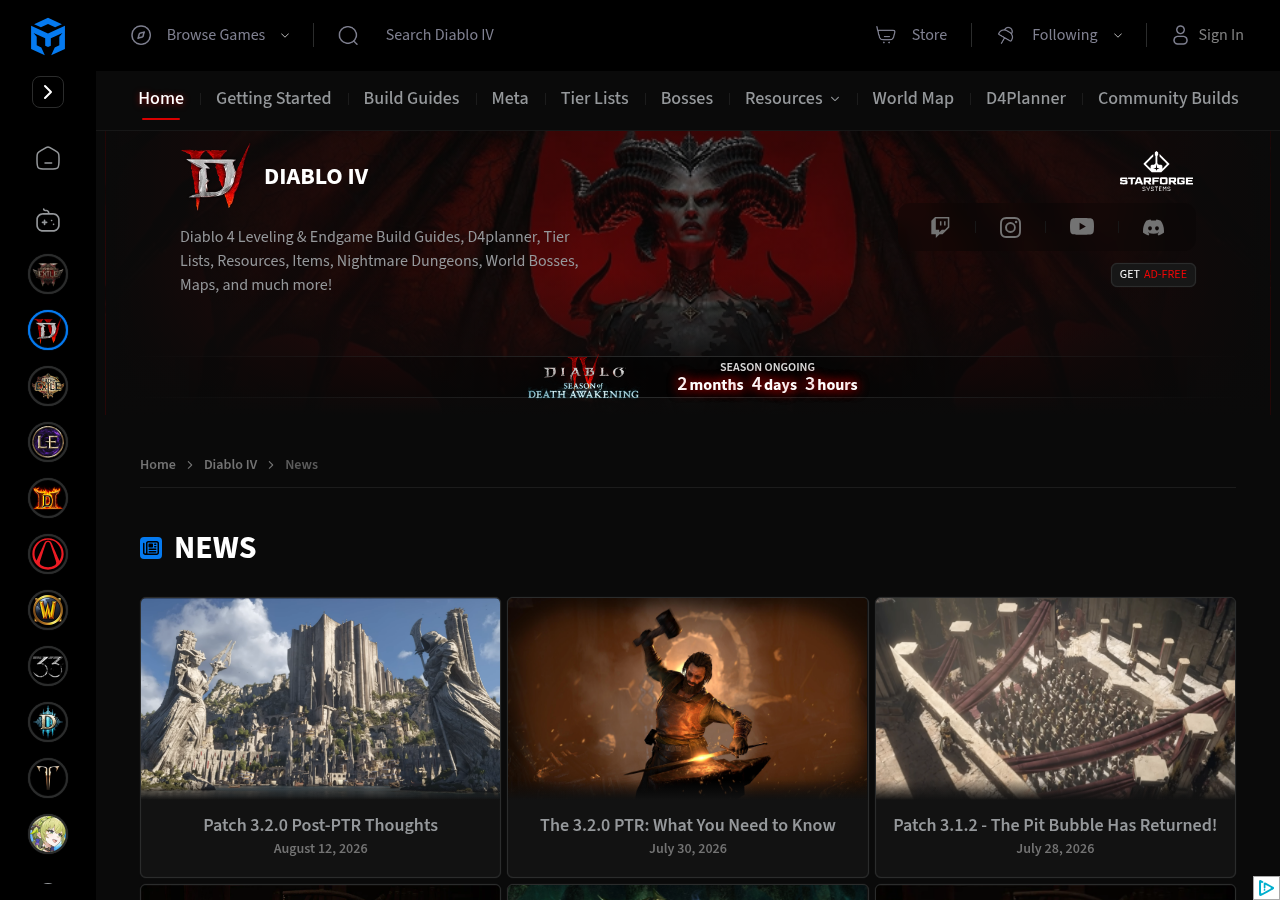Open the home icon in the sidebar
1280x900 pixels.
[x=48, y=158]
